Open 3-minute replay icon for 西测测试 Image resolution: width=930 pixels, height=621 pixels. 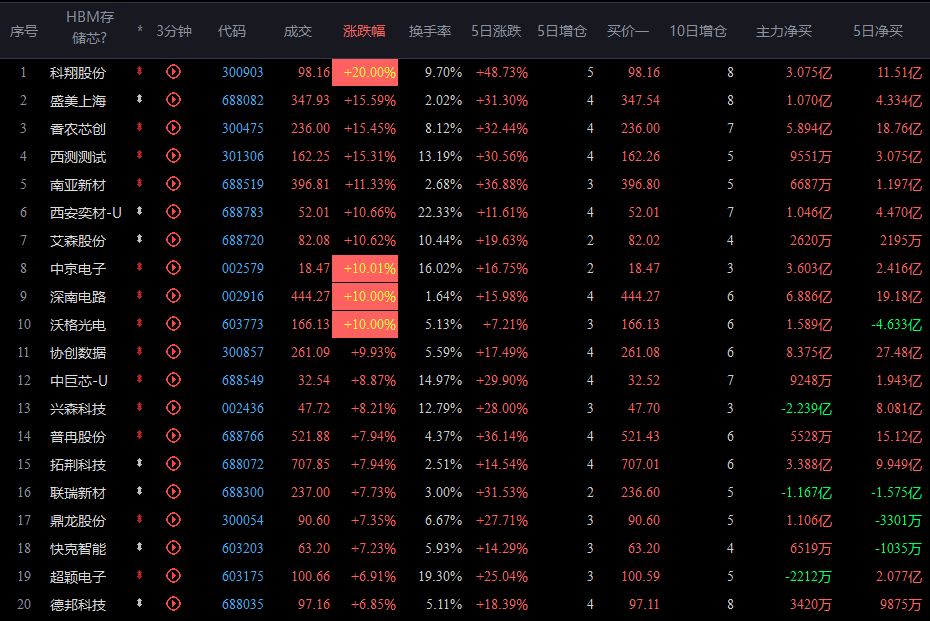(173, 156)
